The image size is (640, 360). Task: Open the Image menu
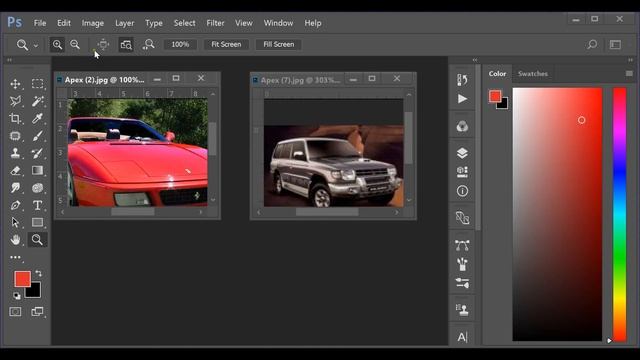pyautogui.click(x=93, y=23)
